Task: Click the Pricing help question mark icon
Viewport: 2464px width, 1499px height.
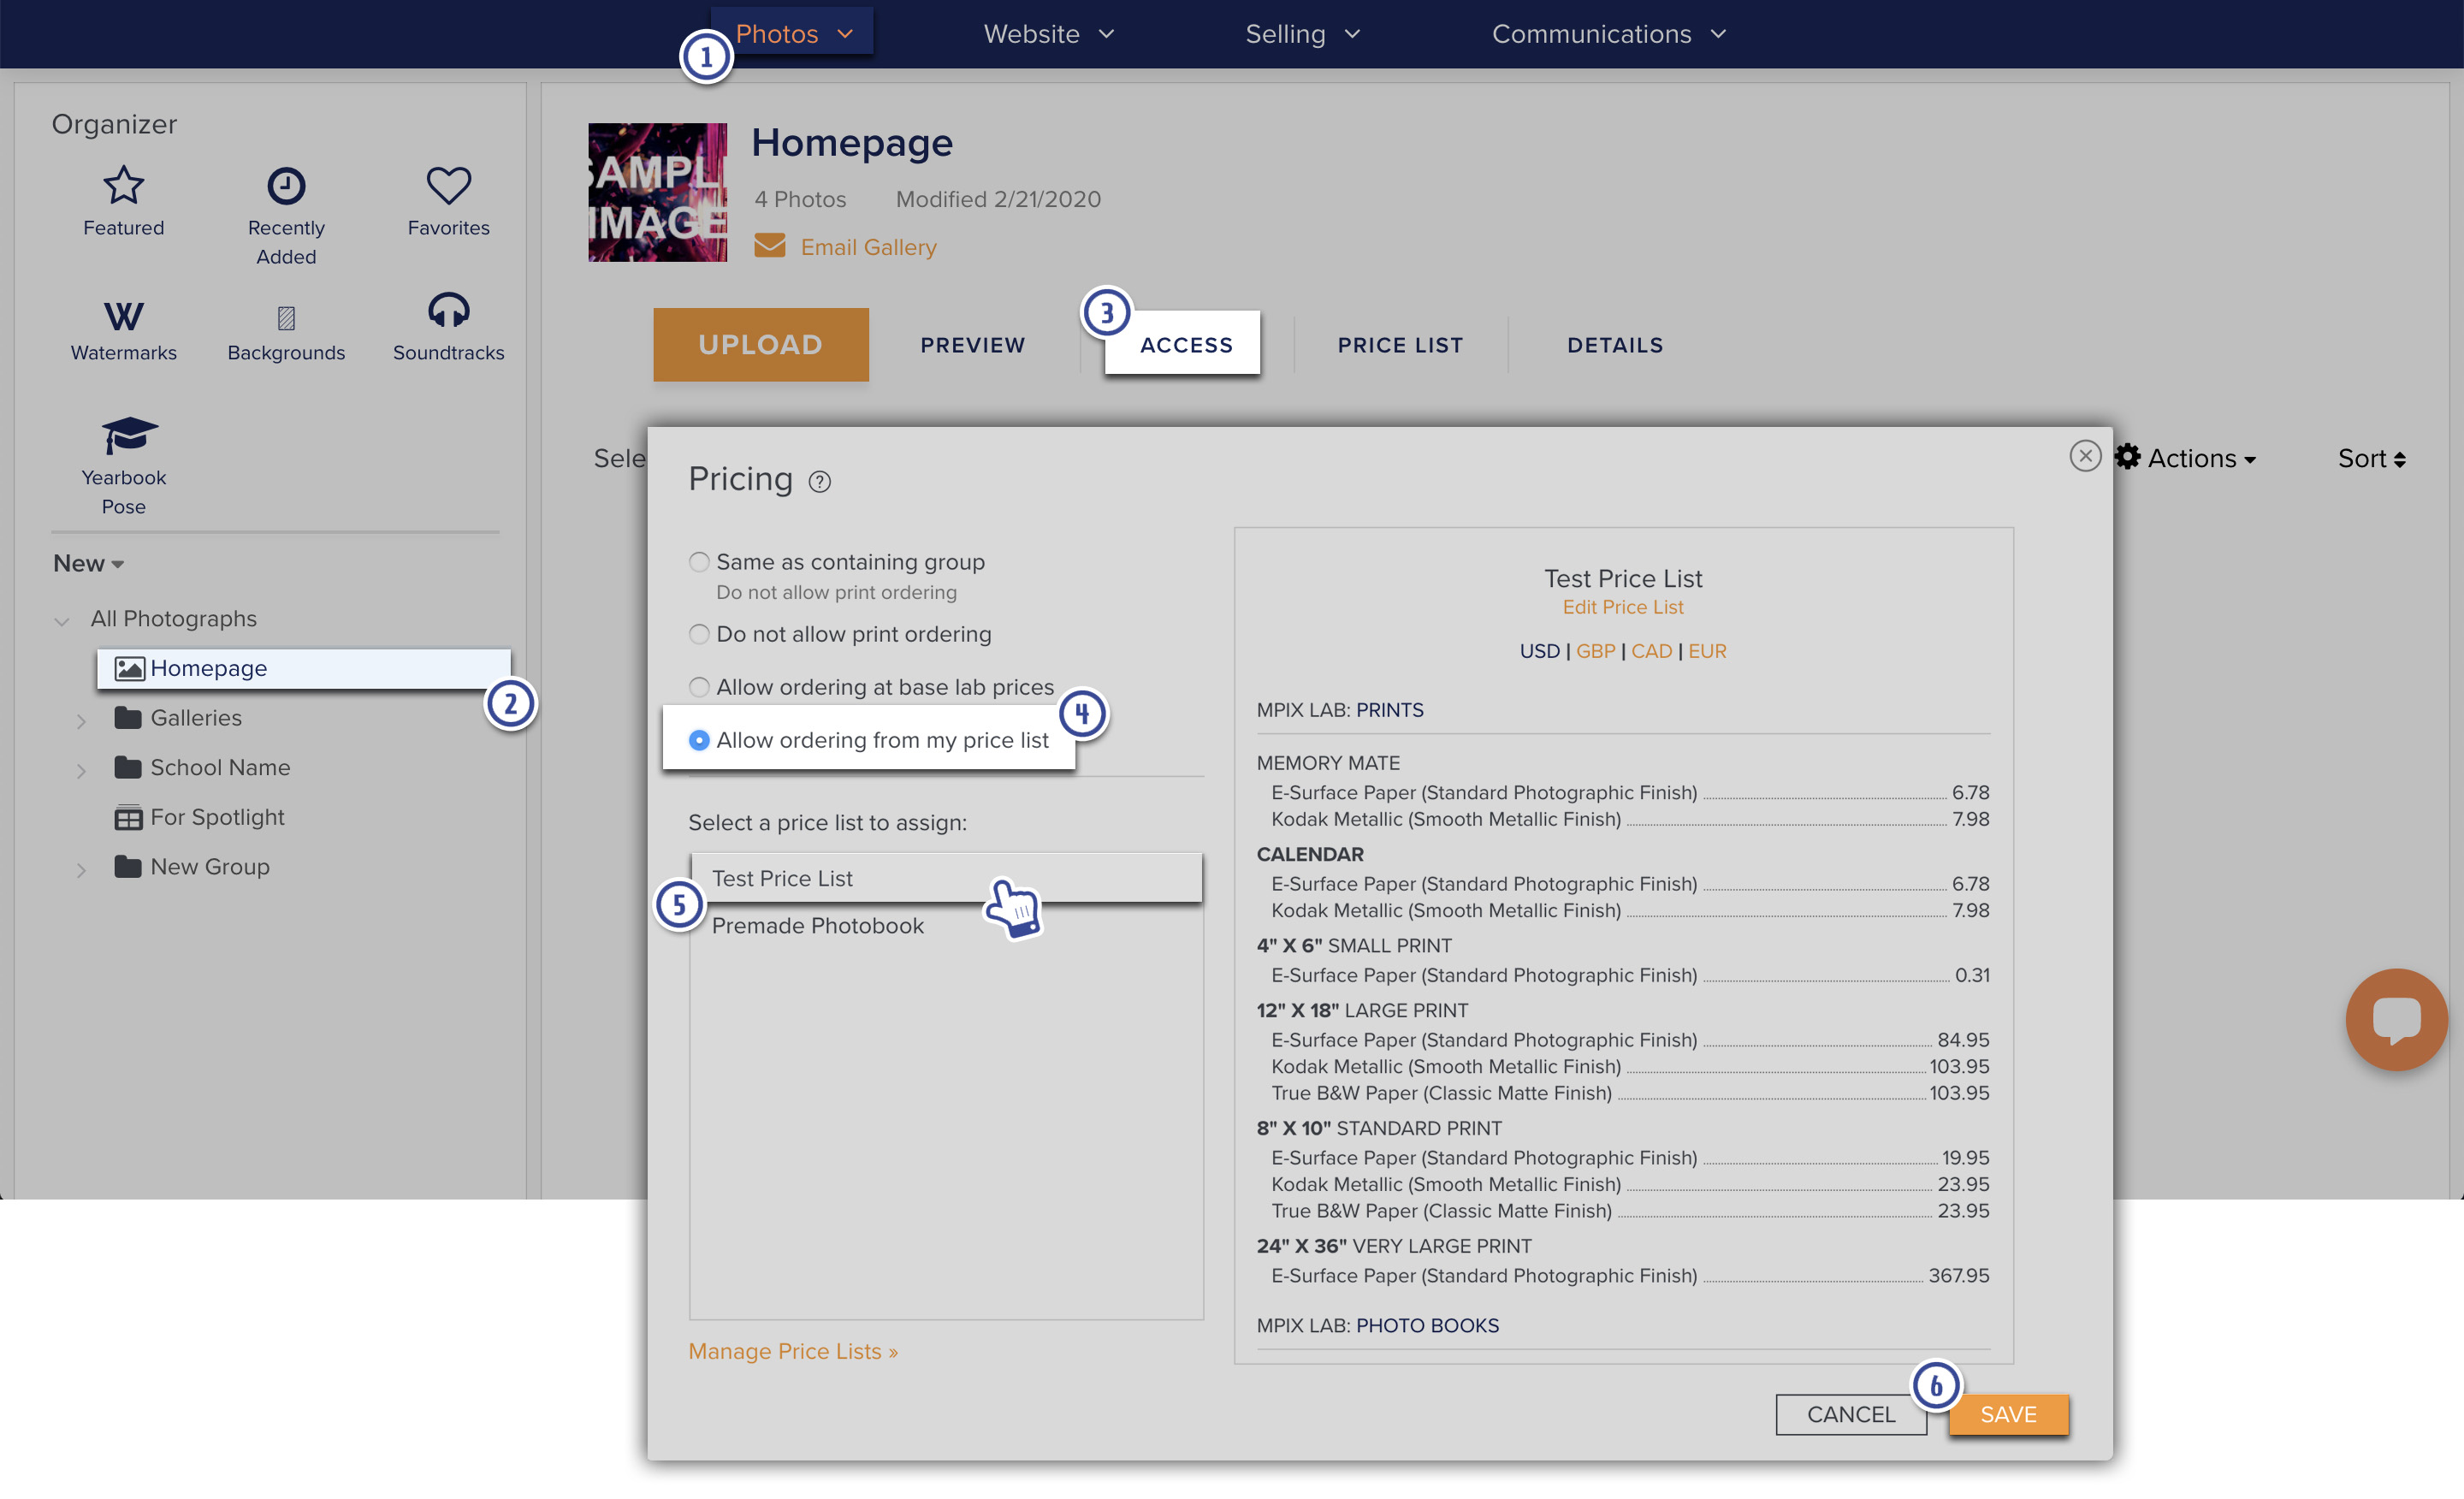Action: coord(819,482)
